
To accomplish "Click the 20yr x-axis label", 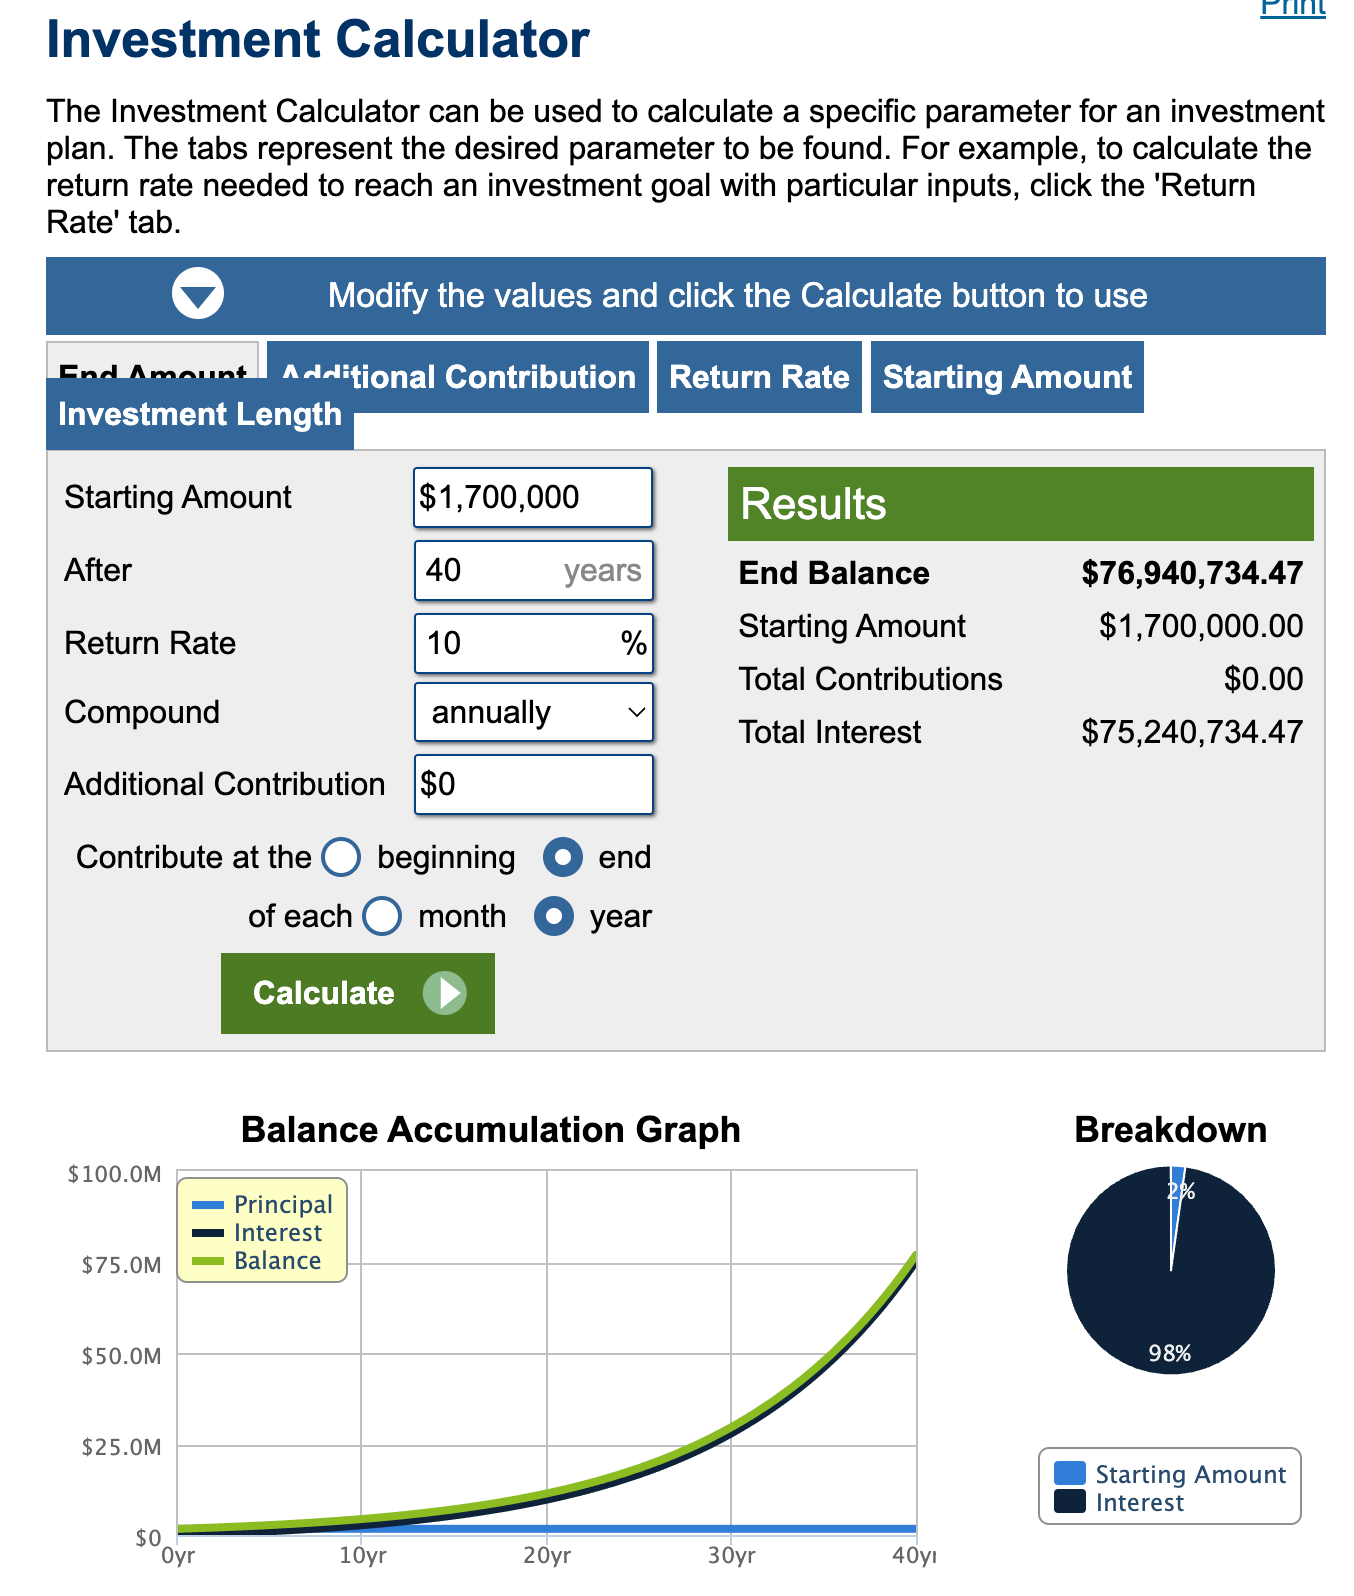I will [547, 1556].
